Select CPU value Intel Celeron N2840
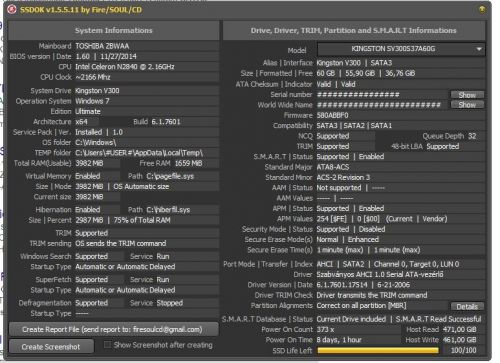The height and width of the screenshot is (363, 500). (125, 67)
